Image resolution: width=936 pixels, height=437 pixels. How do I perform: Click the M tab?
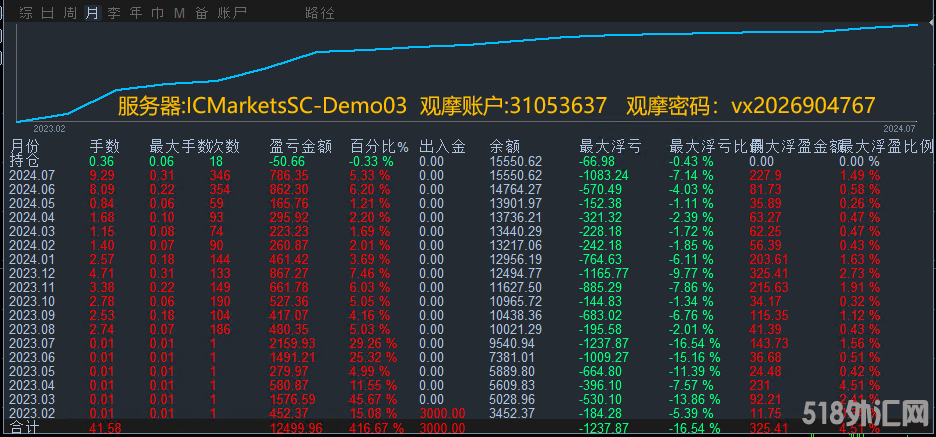(x=179, y=13)
